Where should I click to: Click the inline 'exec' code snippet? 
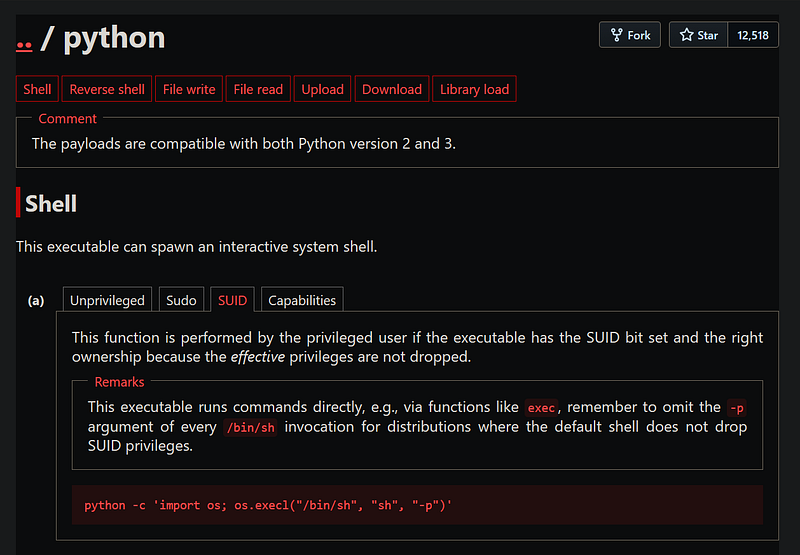tap(542, 407)
